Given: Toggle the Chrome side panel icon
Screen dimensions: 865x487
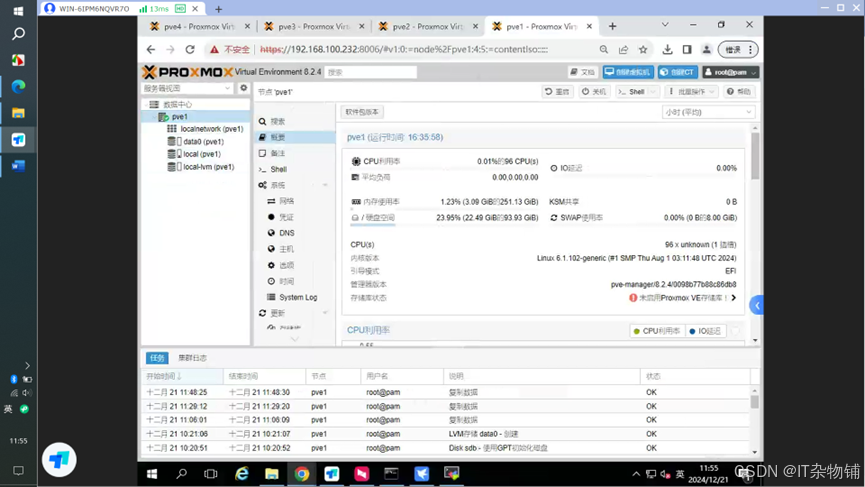Looking at the screenshot, I should (687, 50).
